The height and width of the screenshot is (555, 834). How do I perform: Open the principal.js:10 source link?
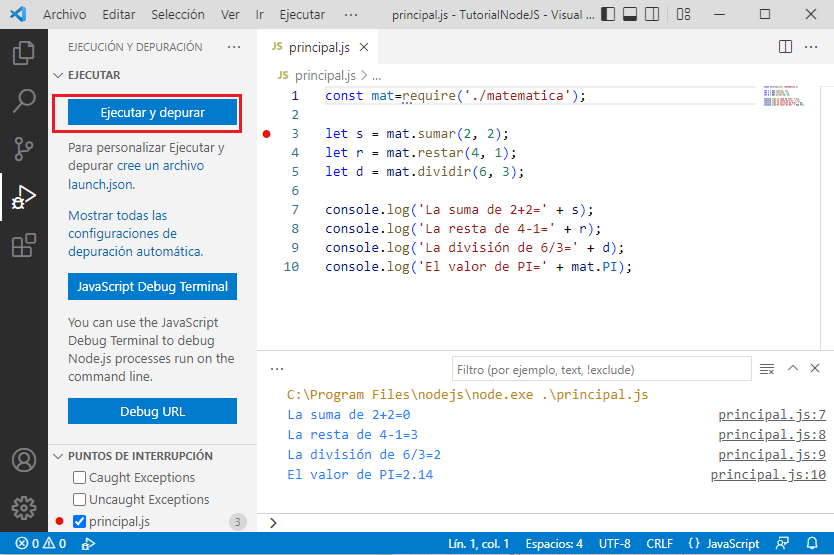pos(768,475)
